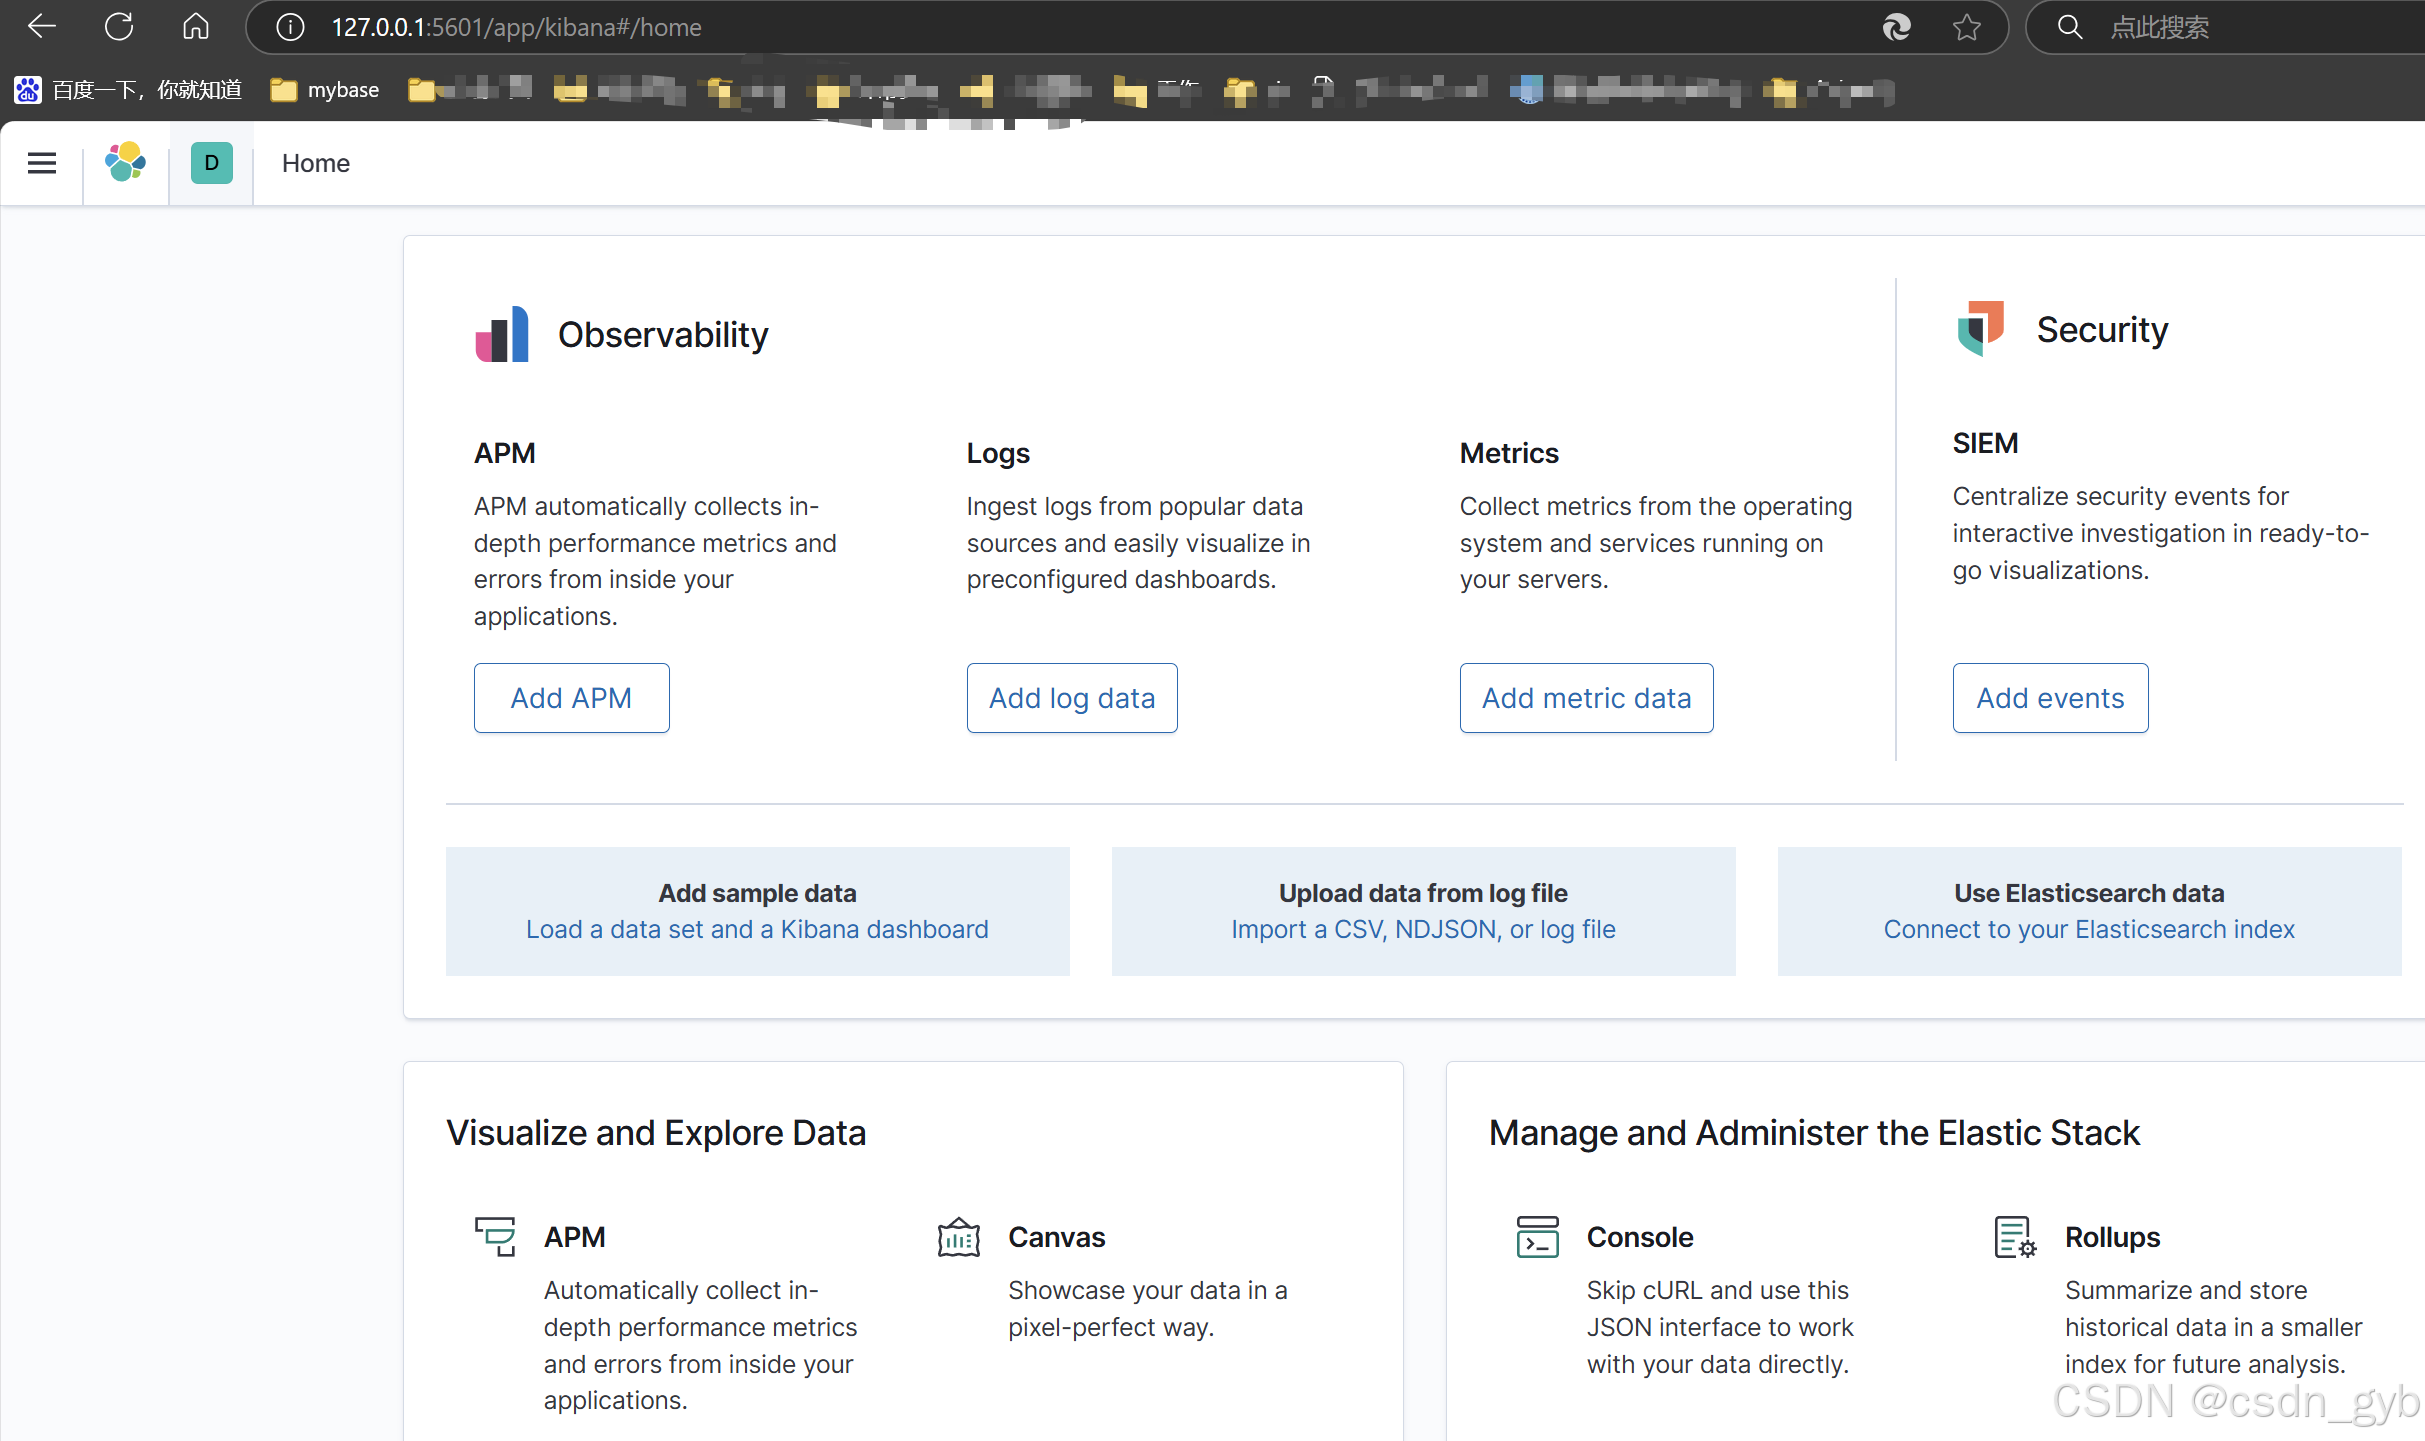The image size is (2425, 1441).
Task: Go back using the browser back arrow
Action: (41, 27)
